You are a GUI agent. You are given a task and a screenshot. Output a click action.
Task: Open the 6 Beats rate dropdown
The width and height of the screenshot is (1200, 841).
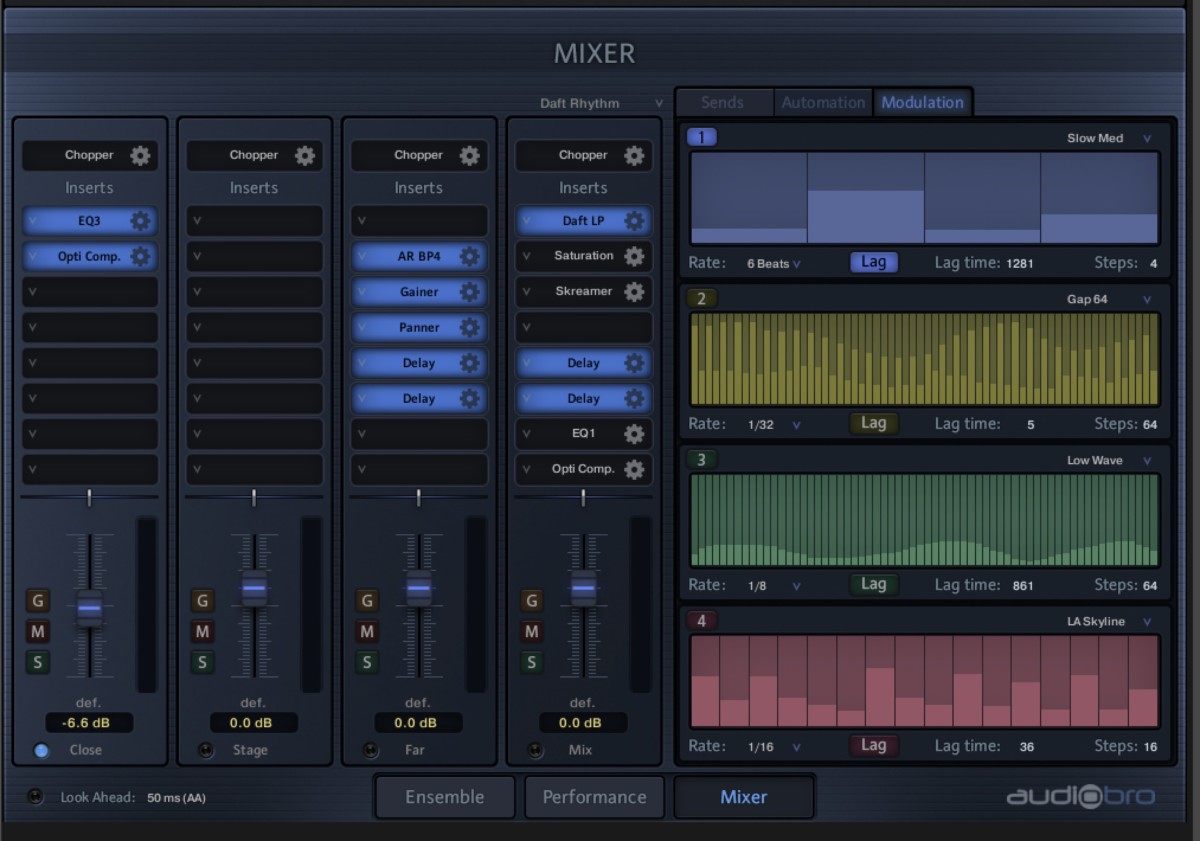coord(774,264)
